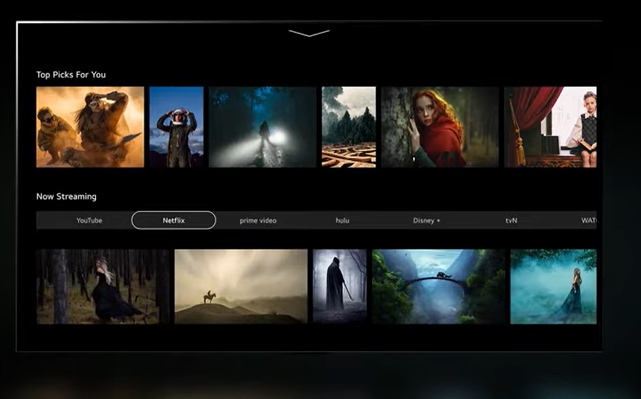Play the woman in black dress thumbnail

103,287
